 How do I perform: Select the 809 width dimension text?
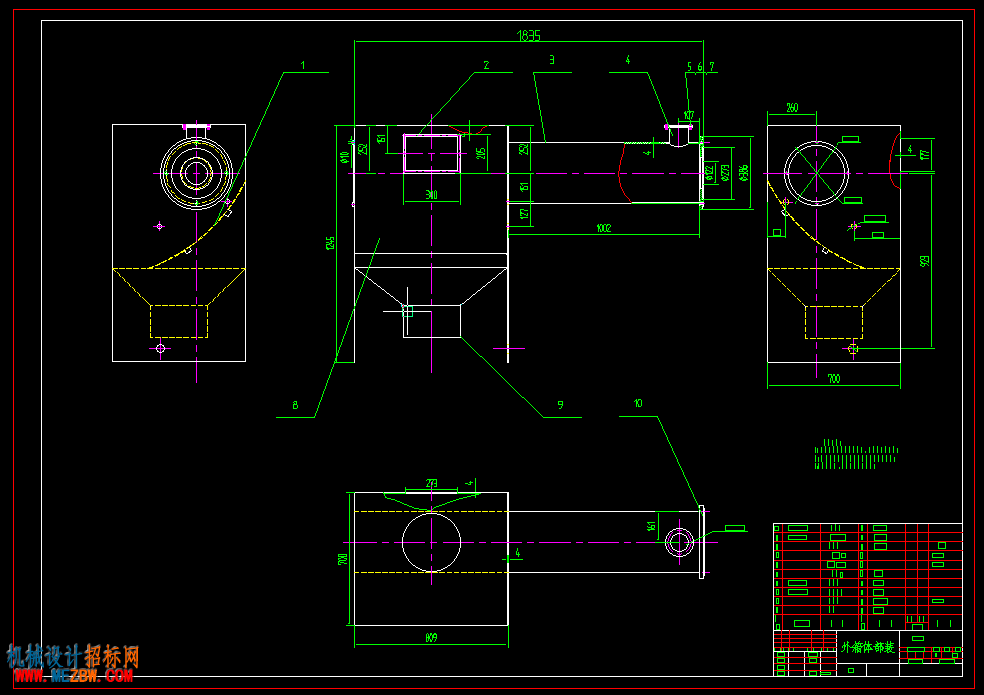tap(431, 638)
